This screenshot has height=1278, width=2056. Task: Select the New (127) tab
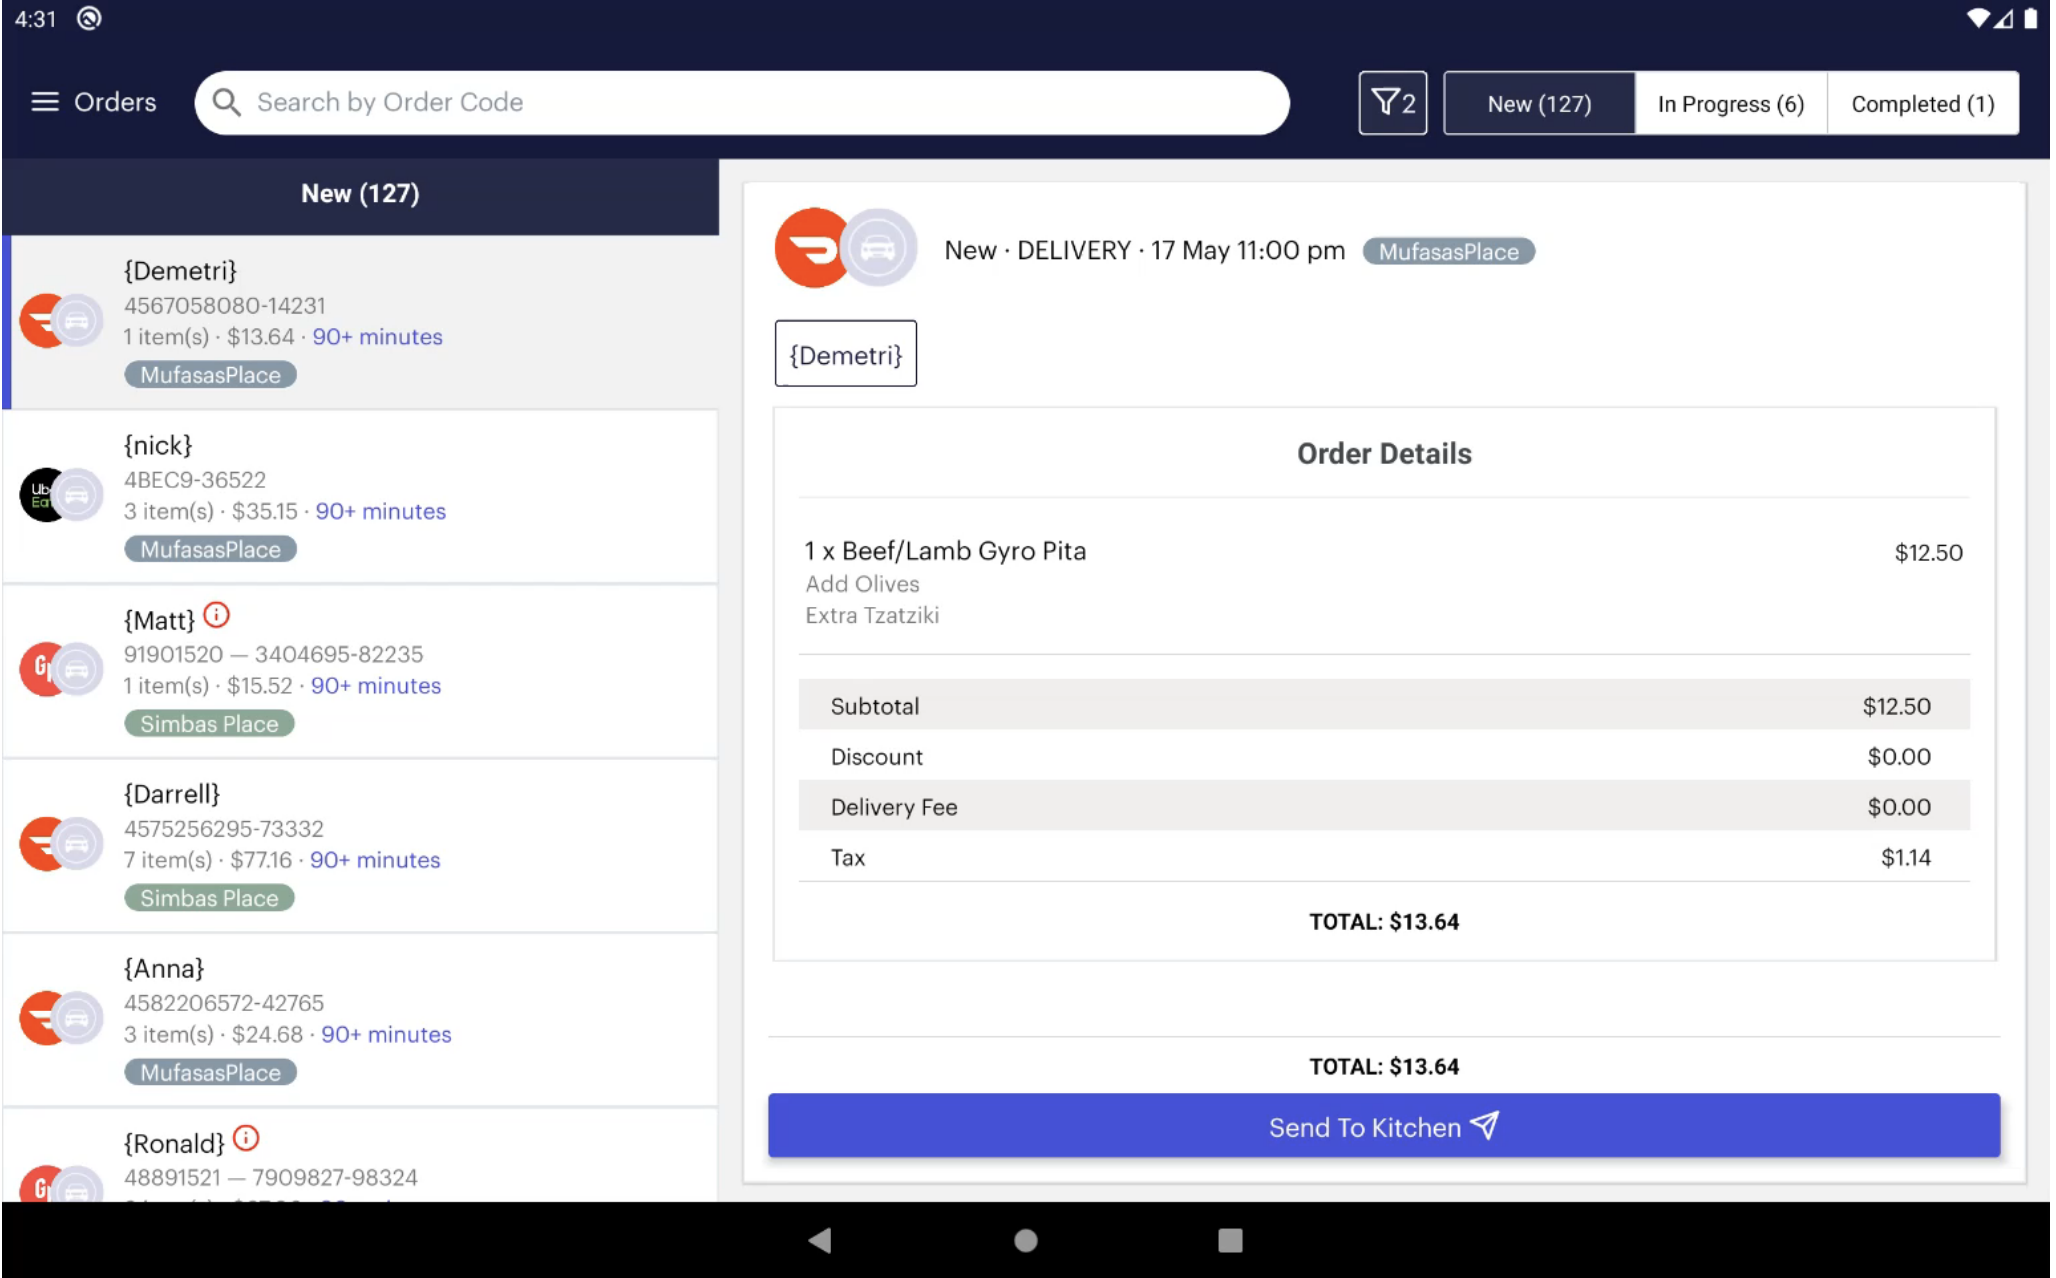pyautogui.click(x=1539, y=103)
